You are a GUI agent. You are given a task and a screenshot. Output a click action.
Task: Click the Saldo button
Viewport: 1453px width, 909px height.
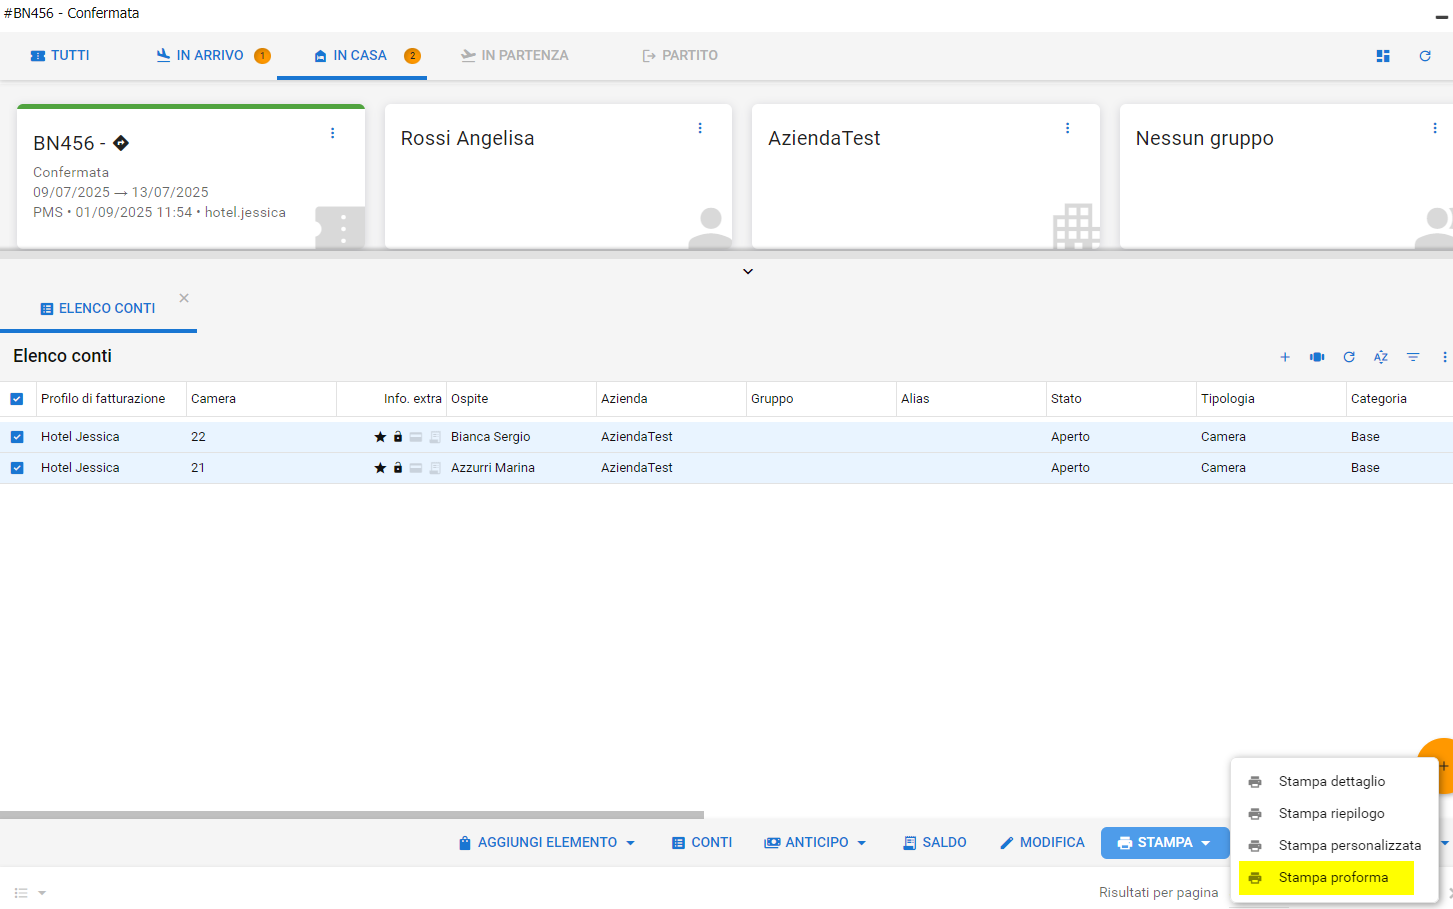[934, 843]
